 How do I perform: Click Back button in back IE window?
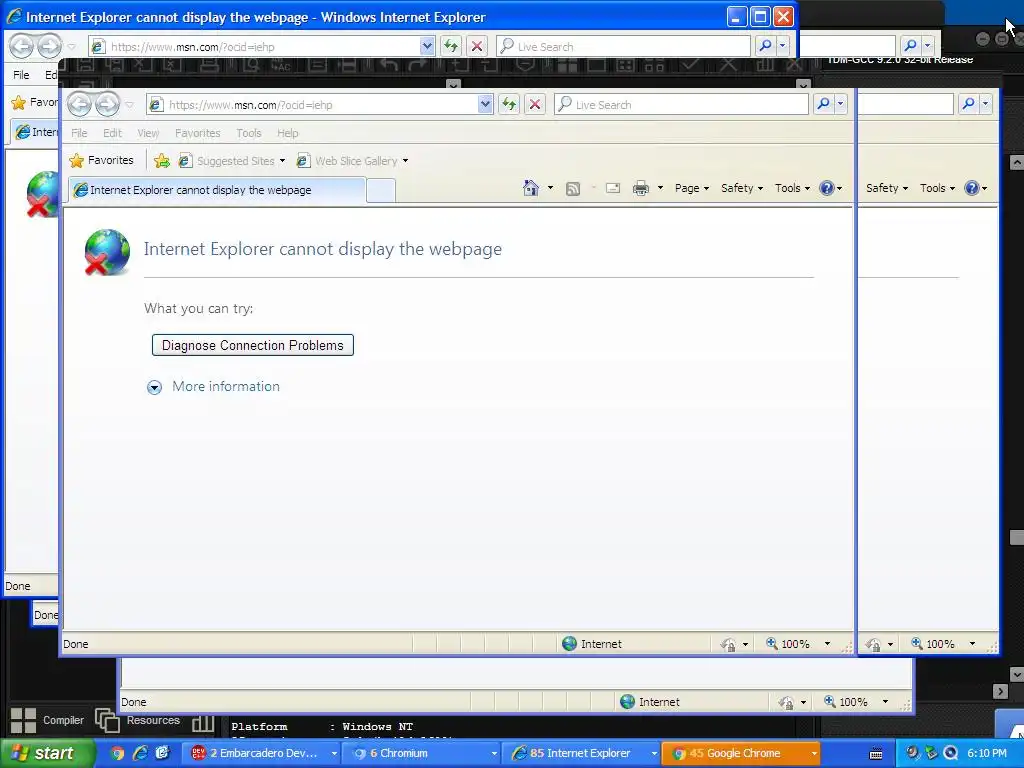click(22, 46)
